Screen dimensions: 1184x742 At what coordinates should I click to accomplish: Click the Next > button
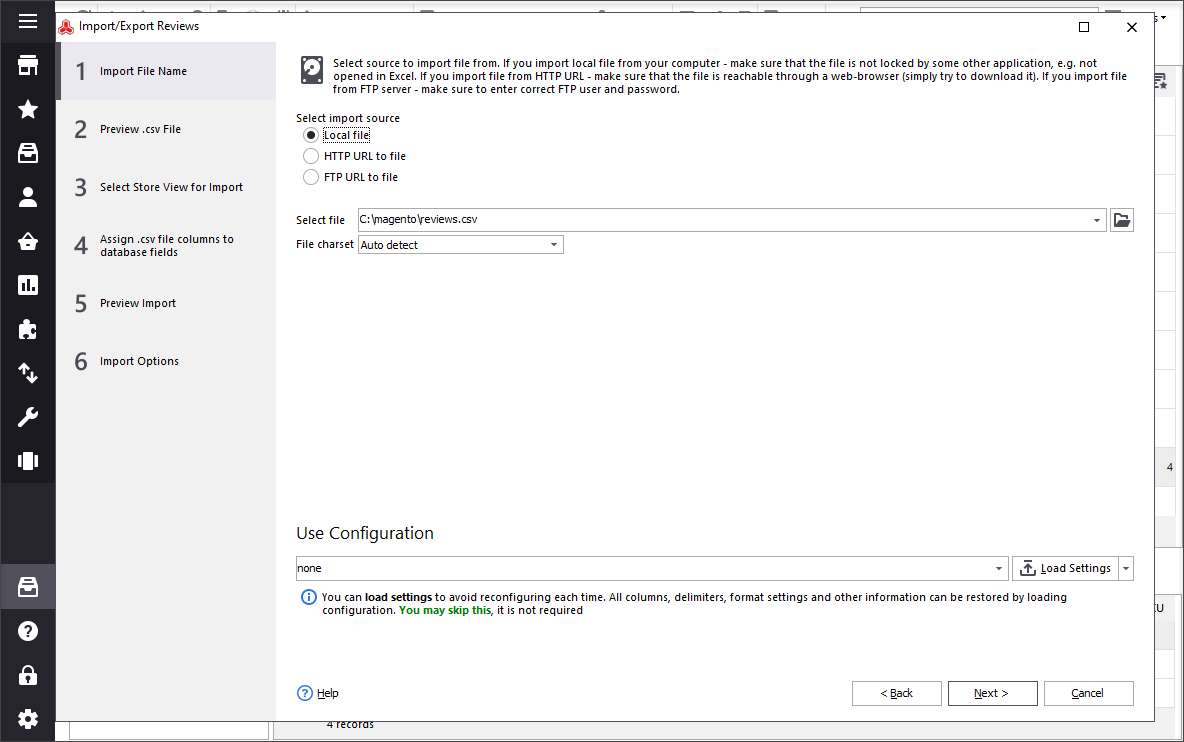[992, 693]
